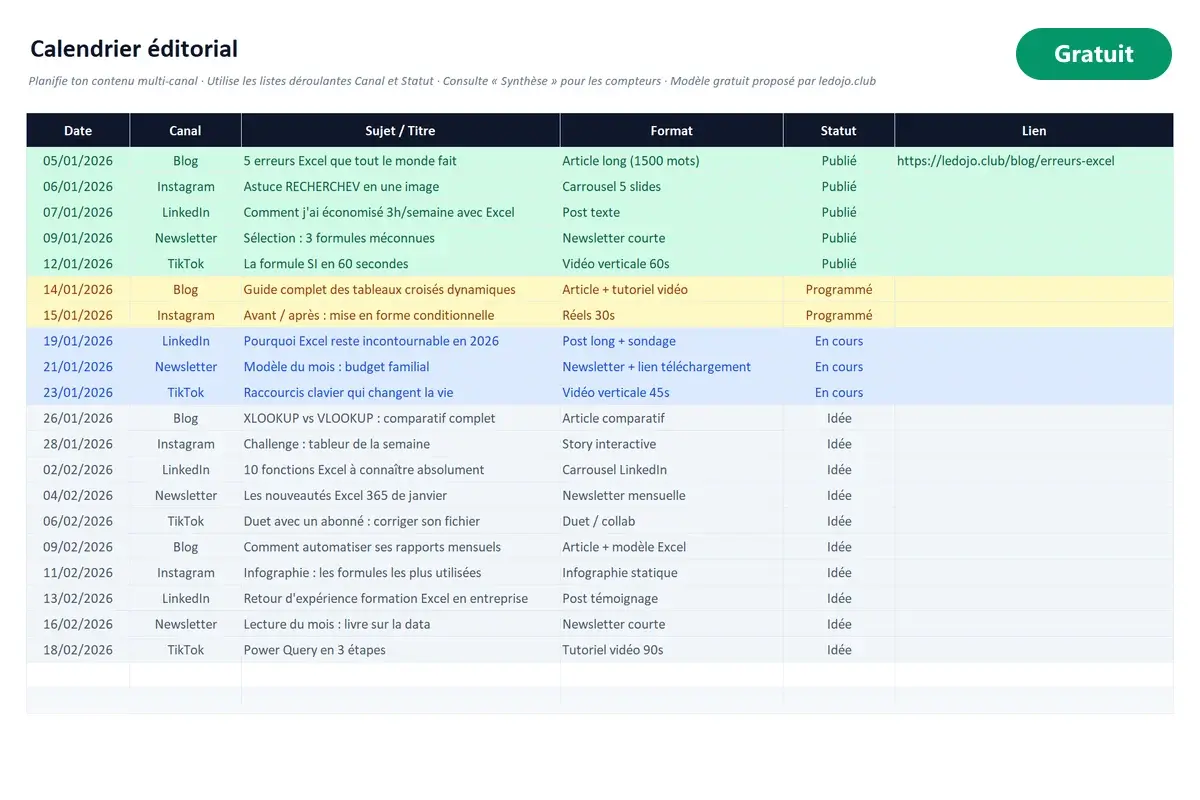Open Statut cell En cours for TikTok 23/01/2026
1200x800 pixels.
[838, 392]
